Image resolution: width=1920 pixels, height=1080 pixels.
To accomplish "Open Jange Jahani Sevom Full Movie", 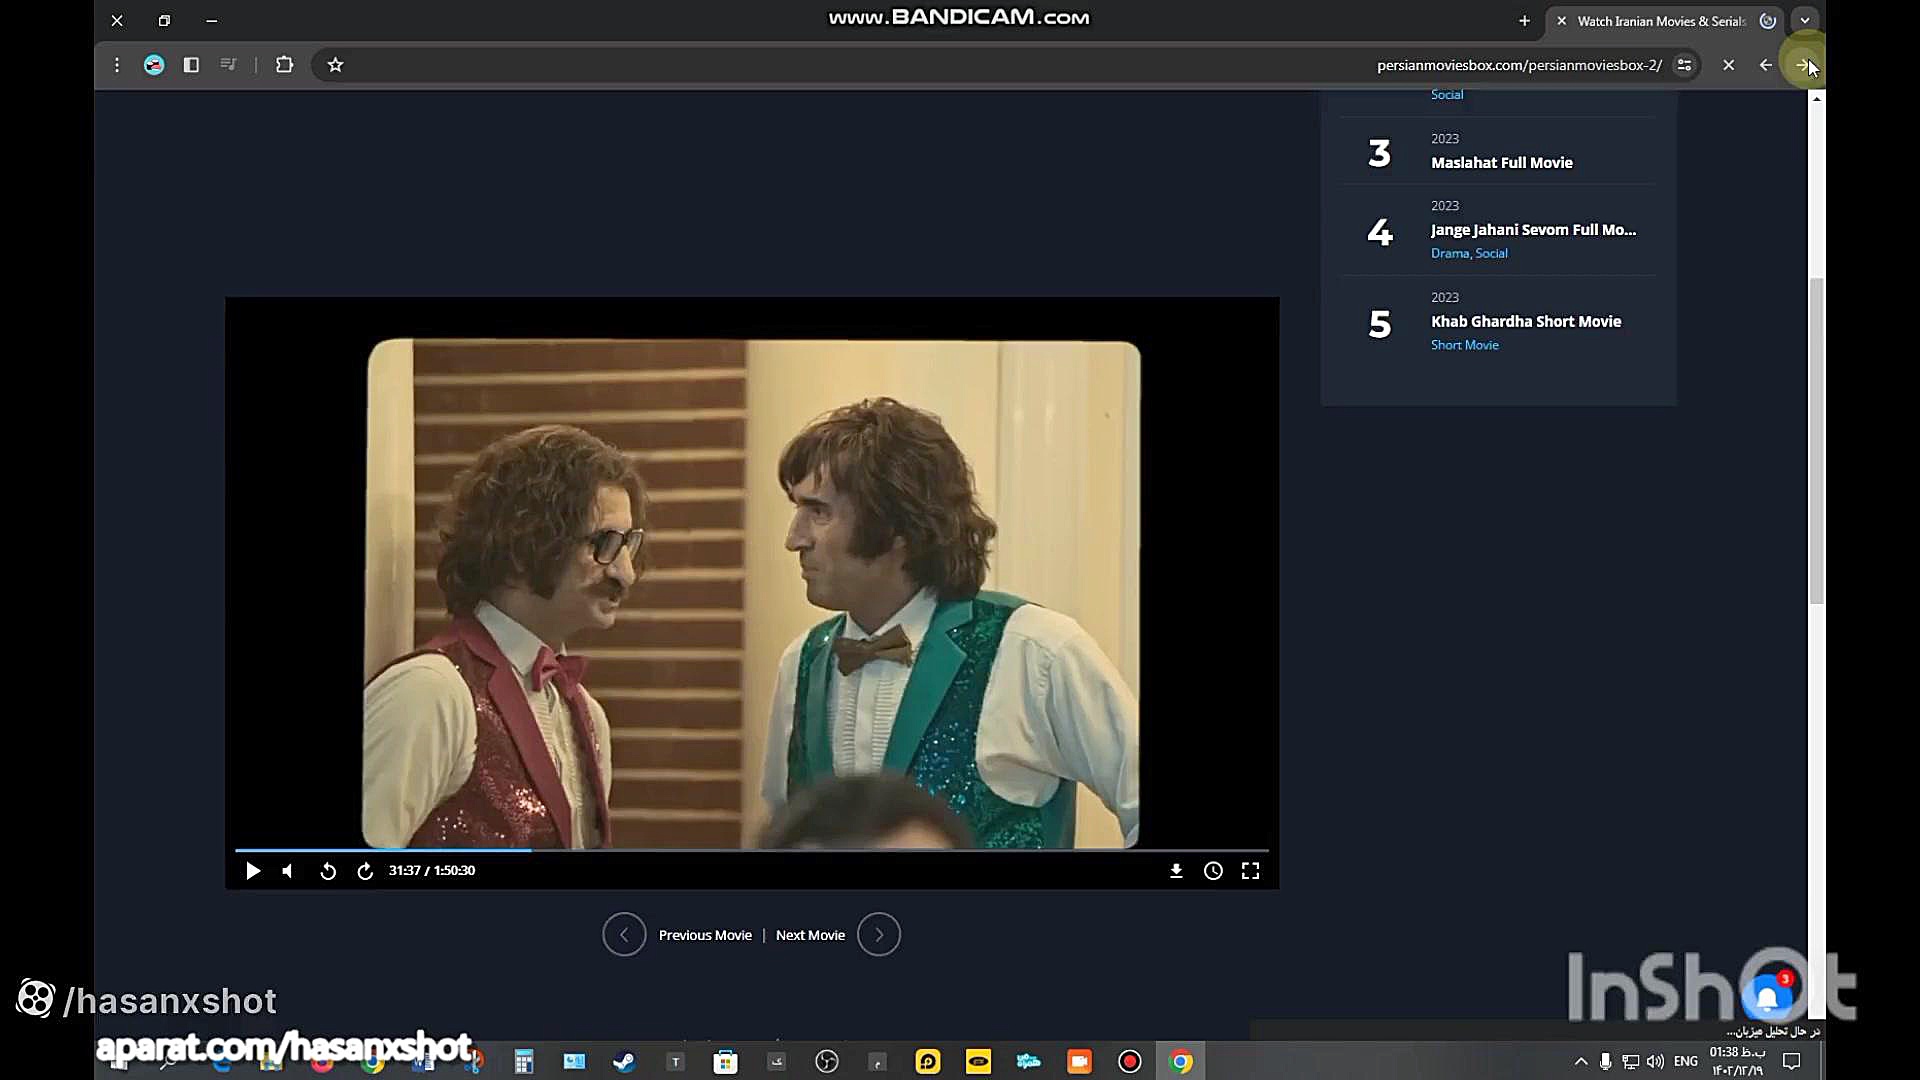I will click(x=1533, y=230).
